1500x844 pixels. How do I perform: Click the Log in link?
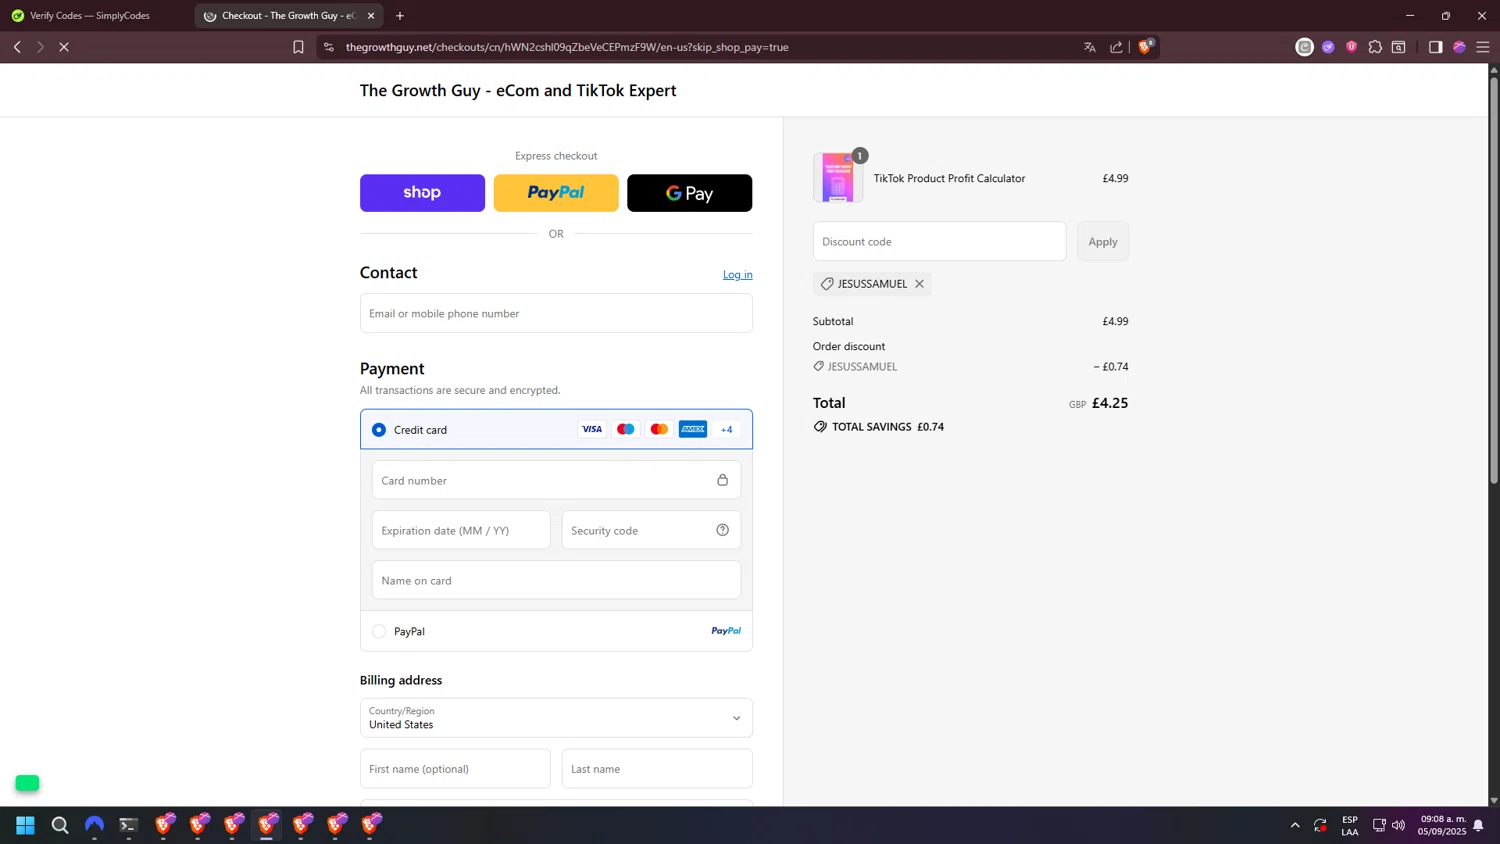738,274
